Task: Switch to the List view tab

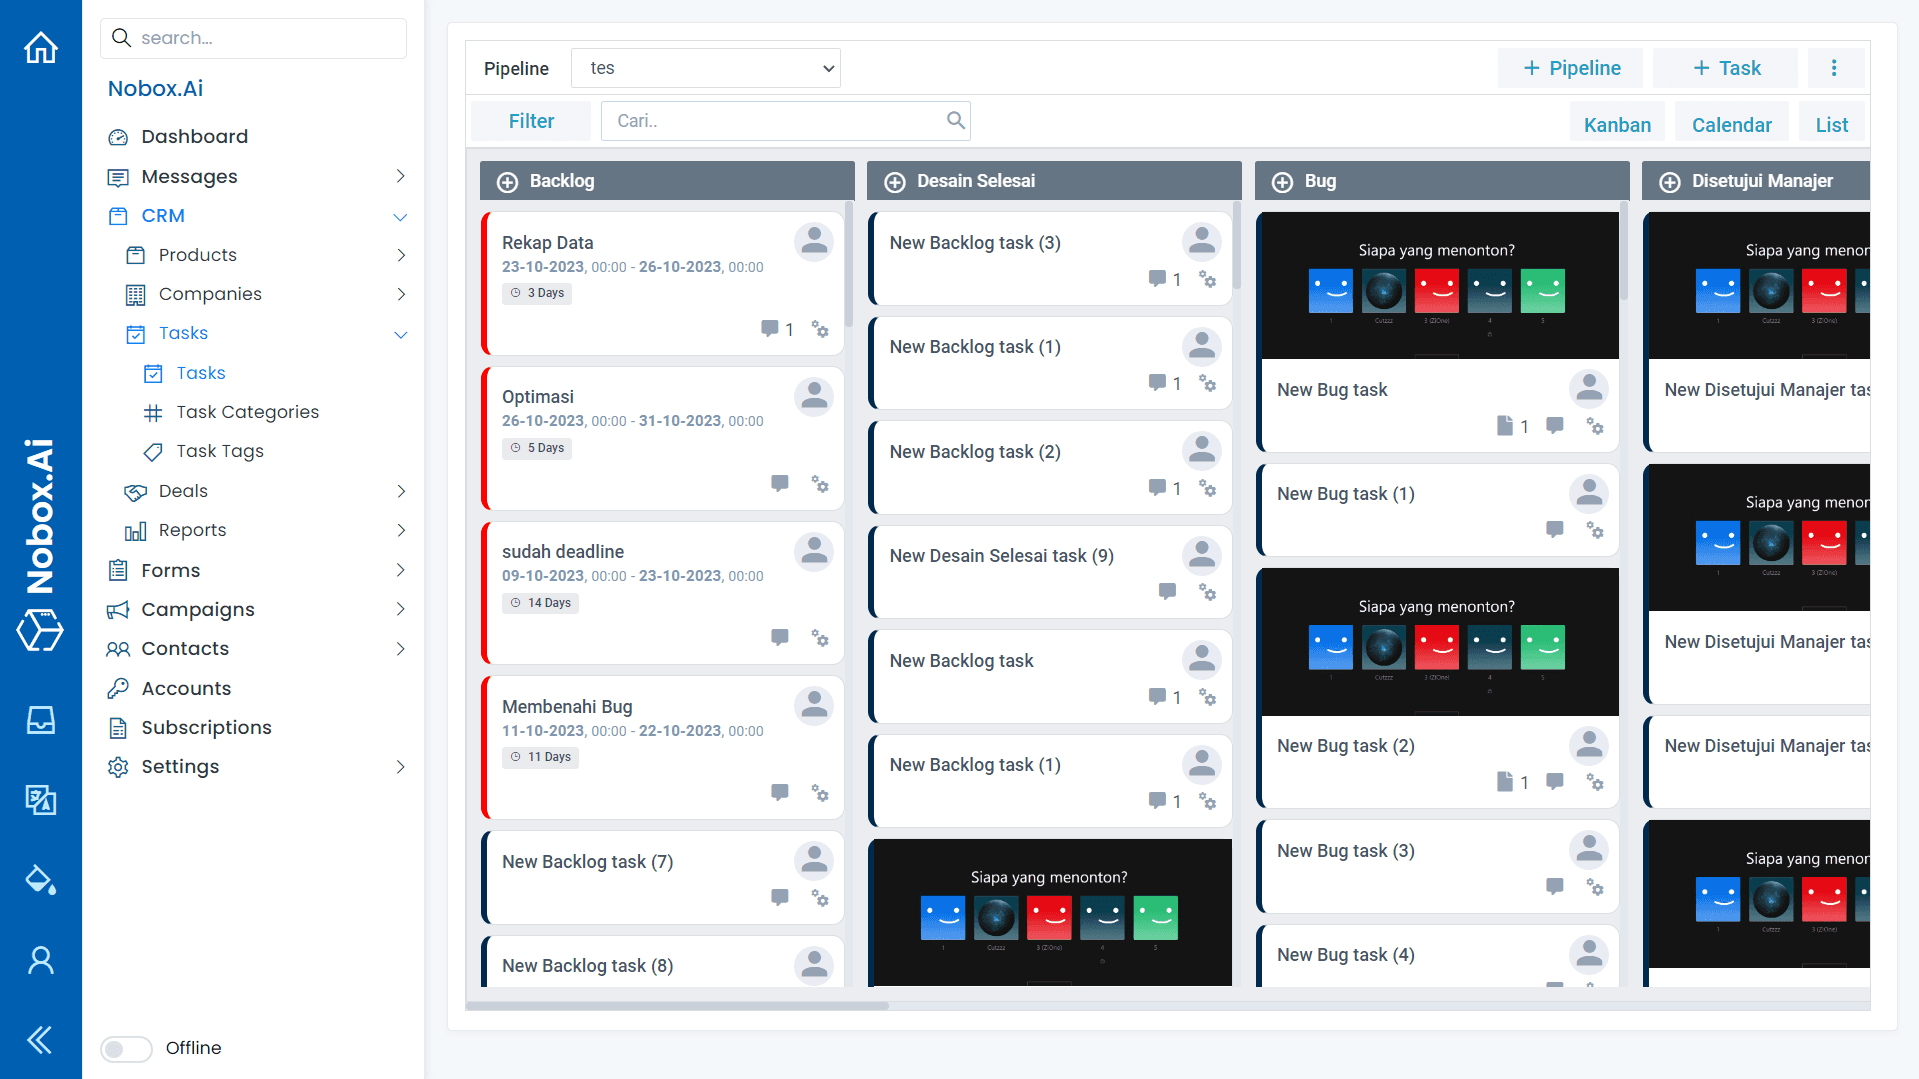Action: pyautogui.click(x=1831, y=125)
